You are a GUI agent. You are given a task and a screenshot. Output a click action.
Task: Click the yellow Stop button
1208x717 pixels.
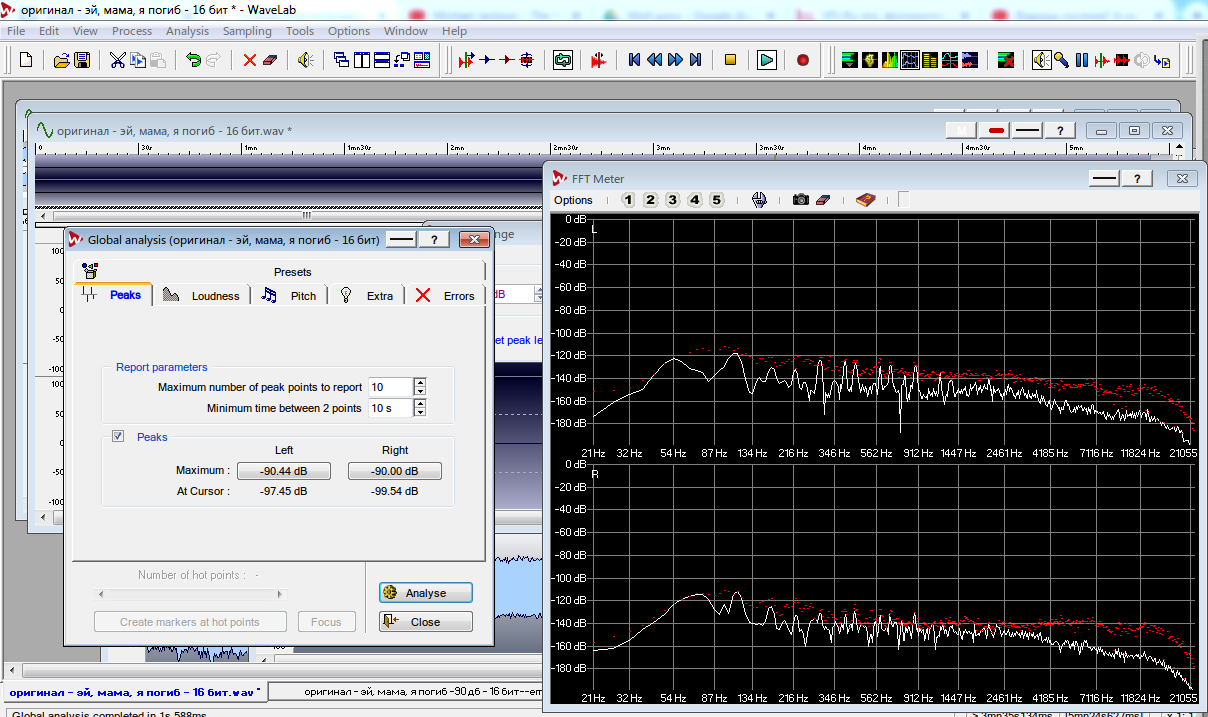[730, 61]
